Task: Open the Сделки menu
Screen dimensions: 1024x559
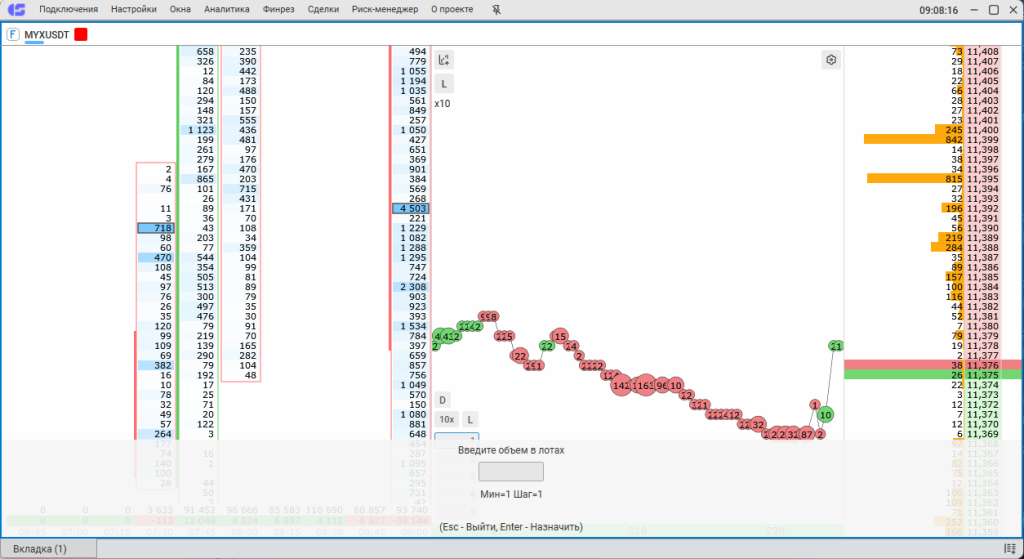Action: 323,10
